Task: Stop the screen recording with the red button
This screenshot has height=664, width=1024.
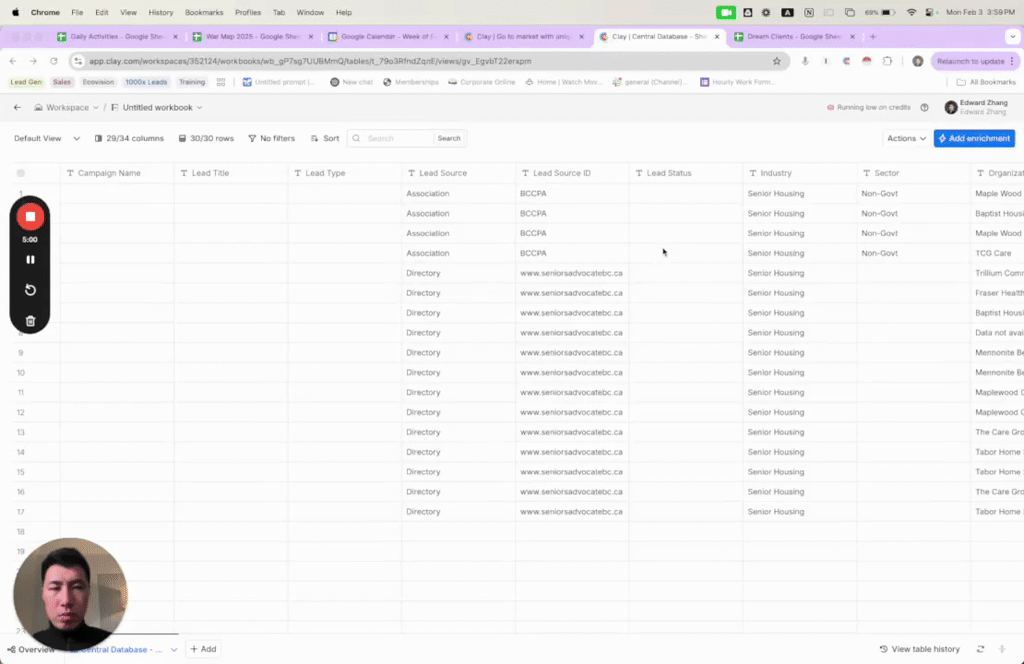Action: point(30,217)
